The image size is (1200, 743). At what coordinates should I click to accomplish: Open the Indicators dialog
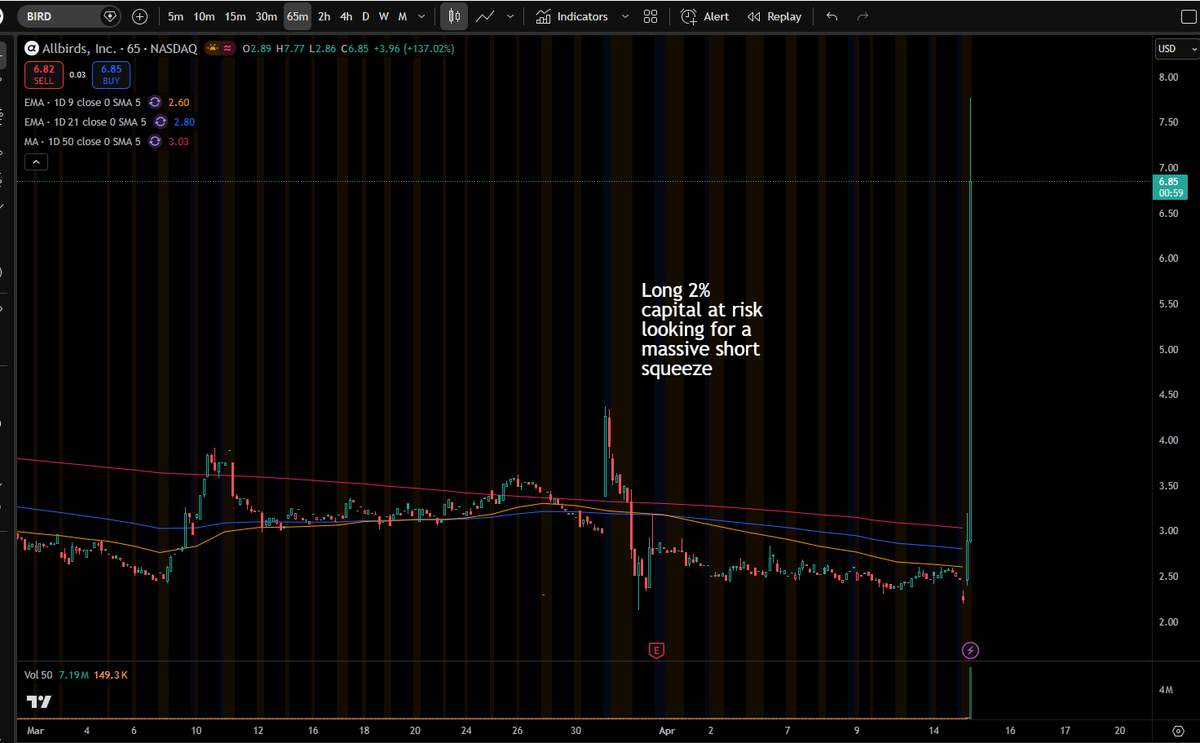571,16
